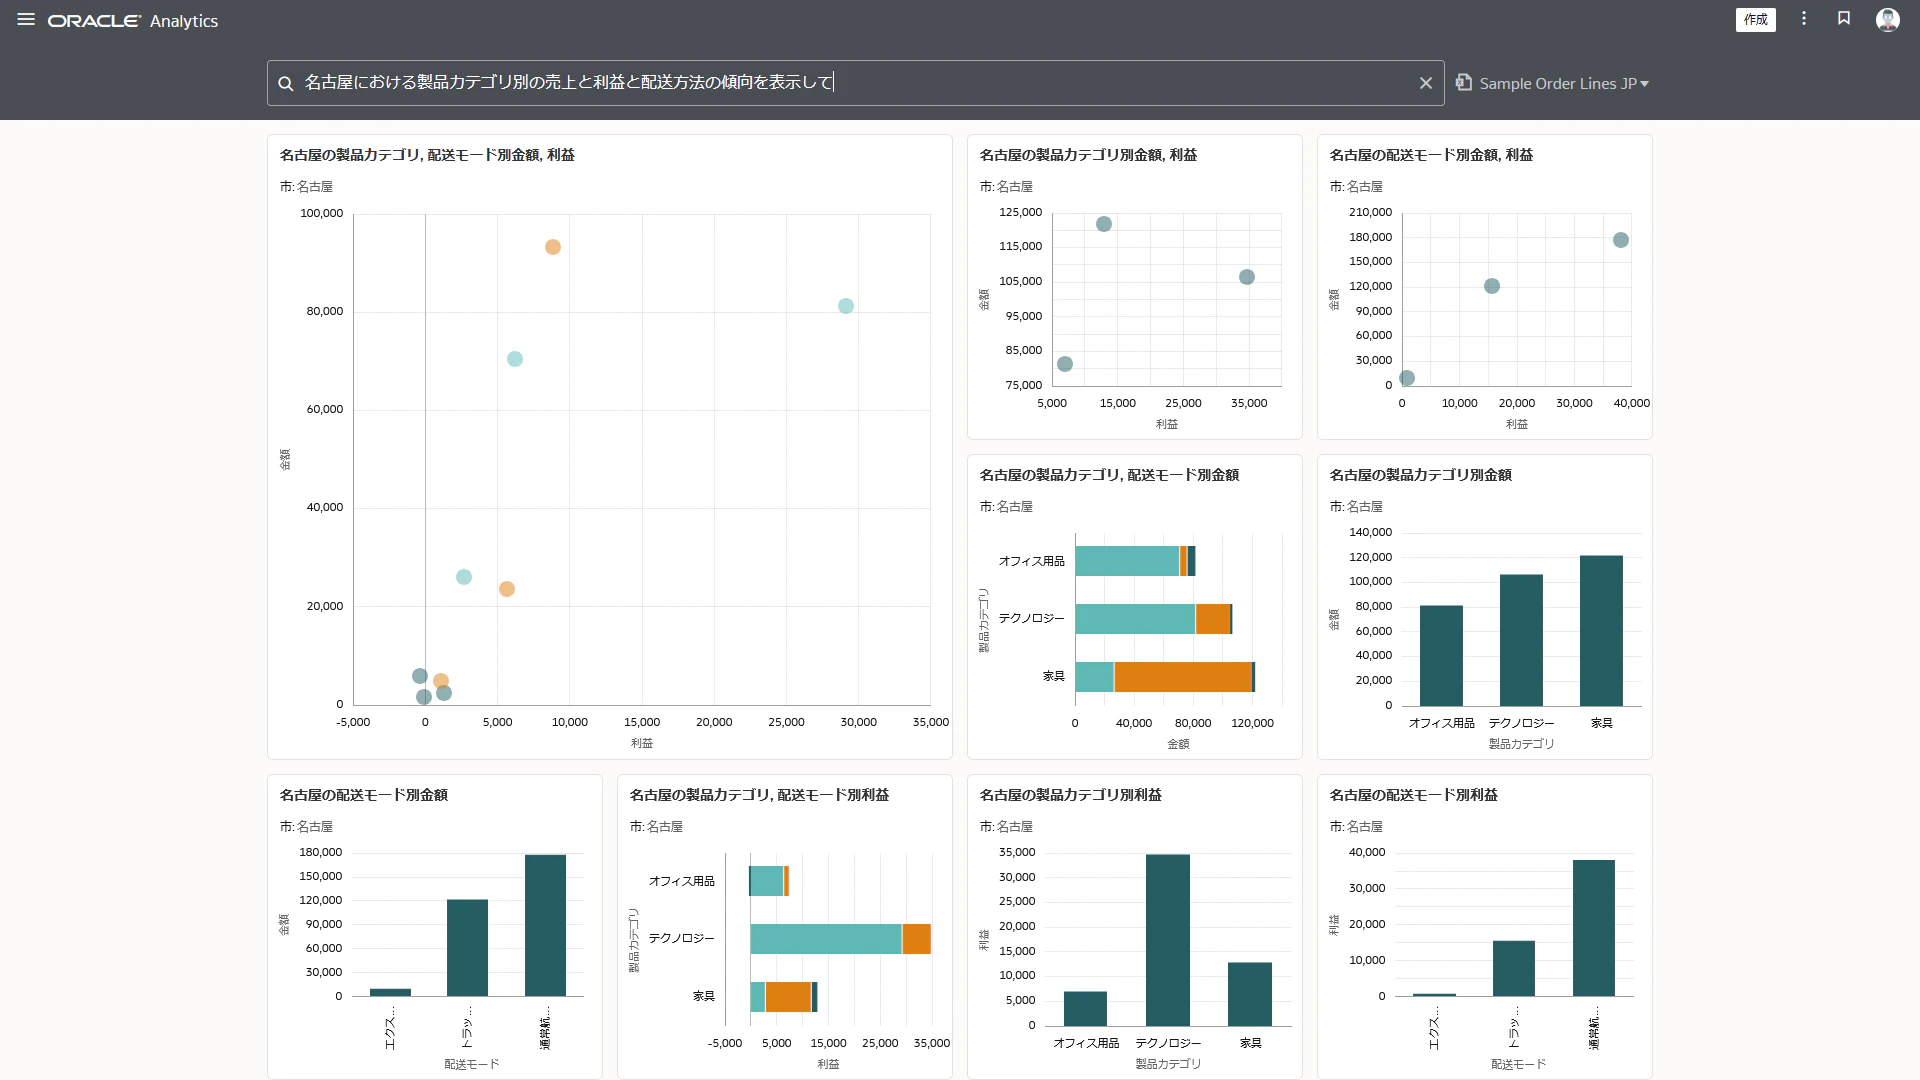Click orange segment of 家具 in stacked 金額 chart
This screenshot has width=1920, height=1080.
click(x=1183, y=677)
